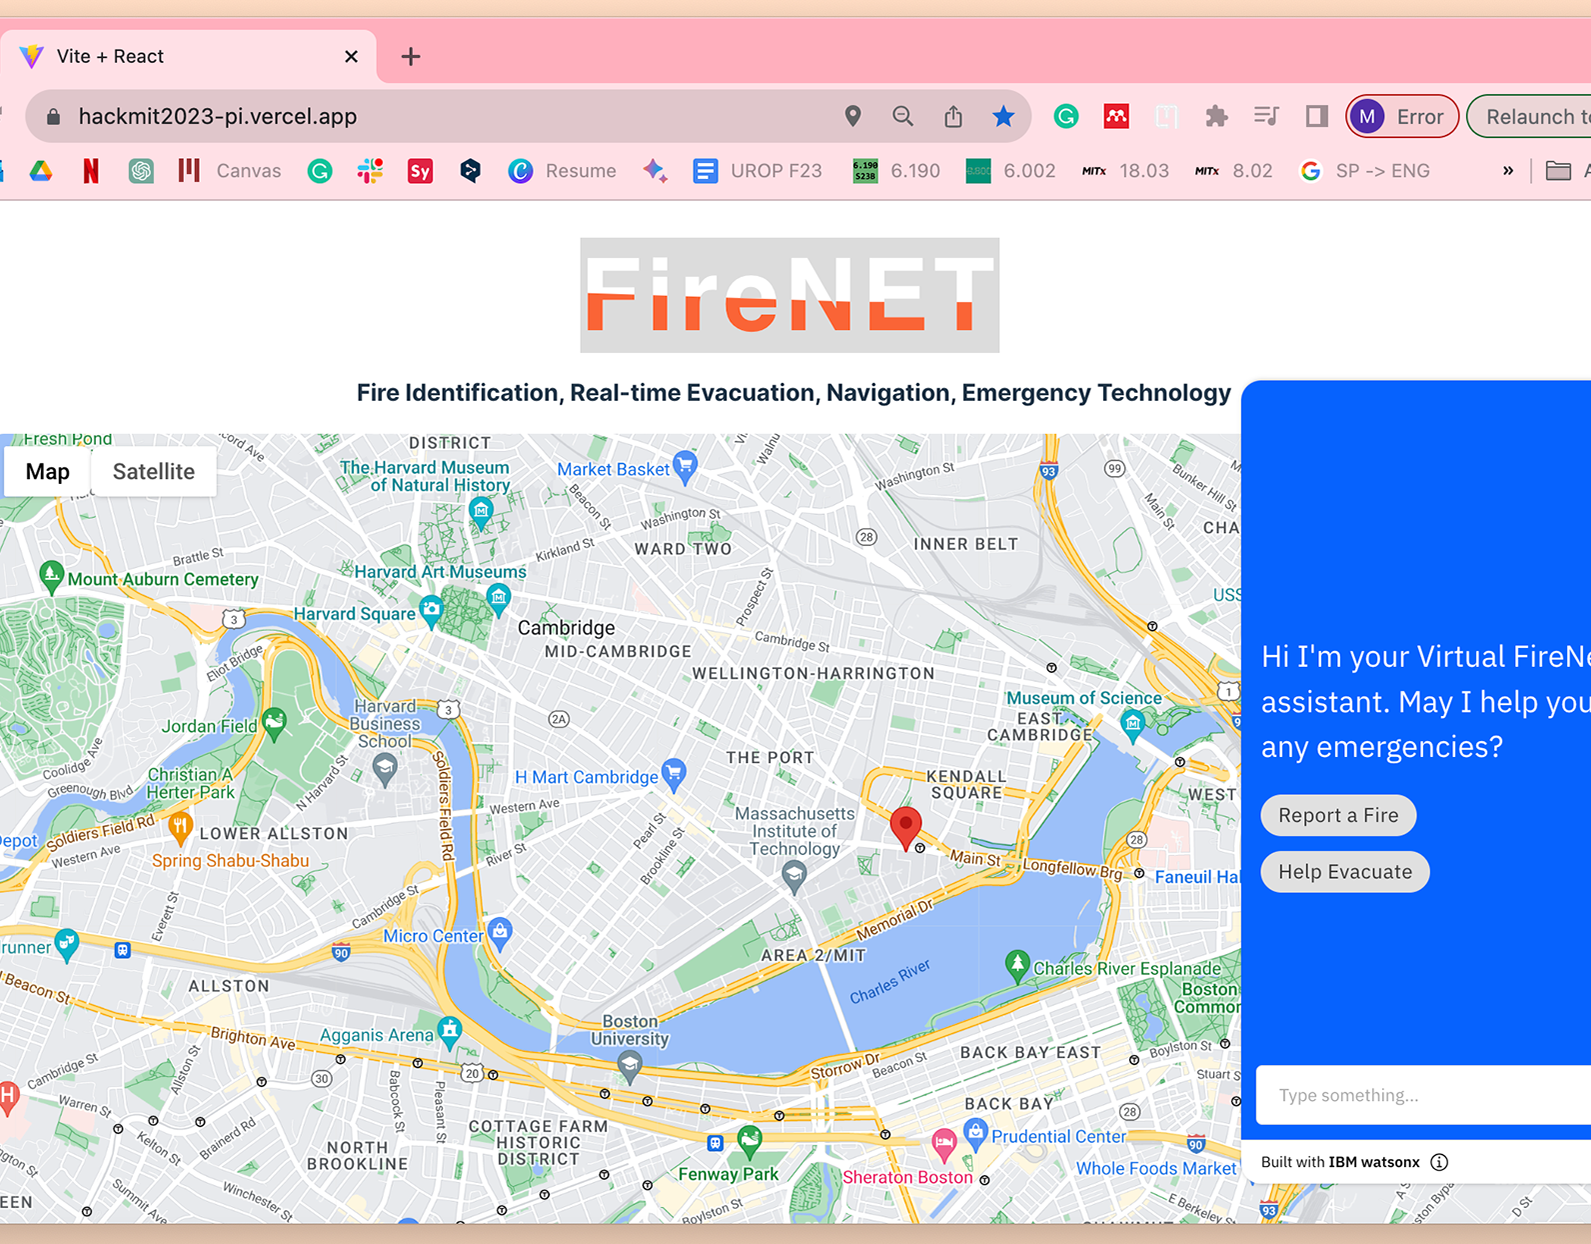This screenshot has height=1244, width=1591.
Task: Click the location pin icon in address bar
Action: (x=853, y=116)
